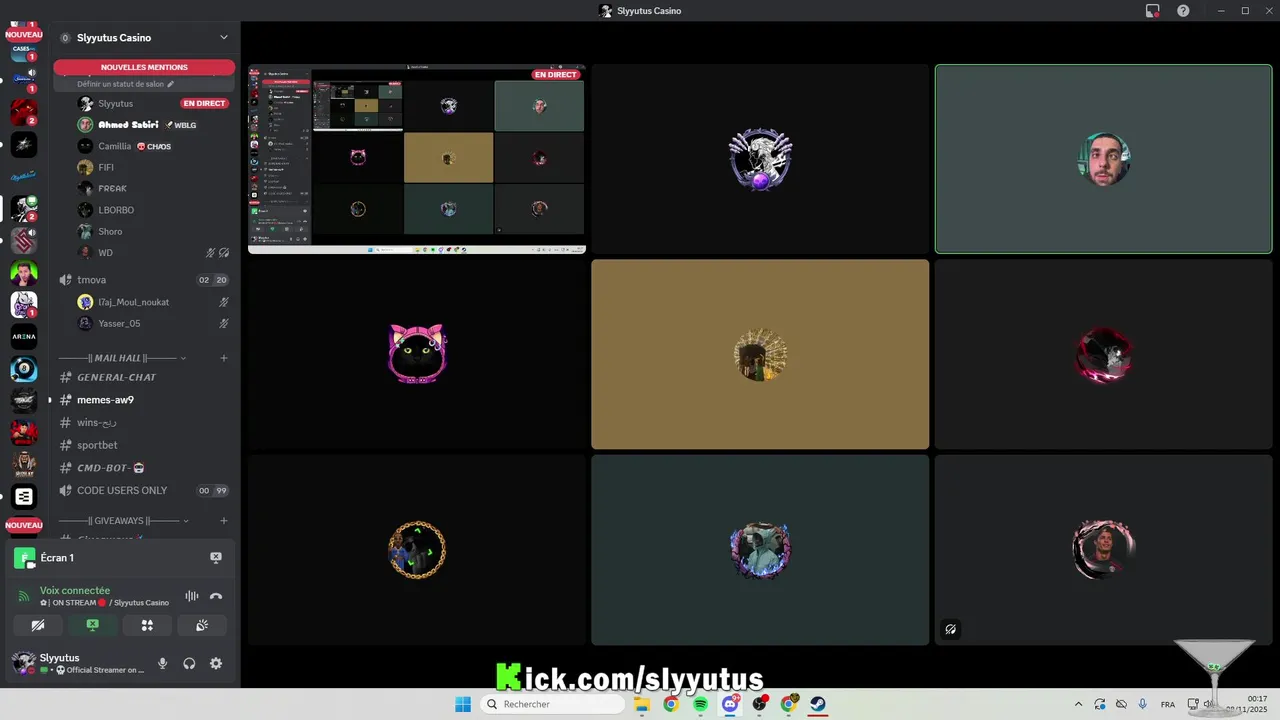Open Discord taskbar icon
This screenshot has height=720, width=1280.
730,704
